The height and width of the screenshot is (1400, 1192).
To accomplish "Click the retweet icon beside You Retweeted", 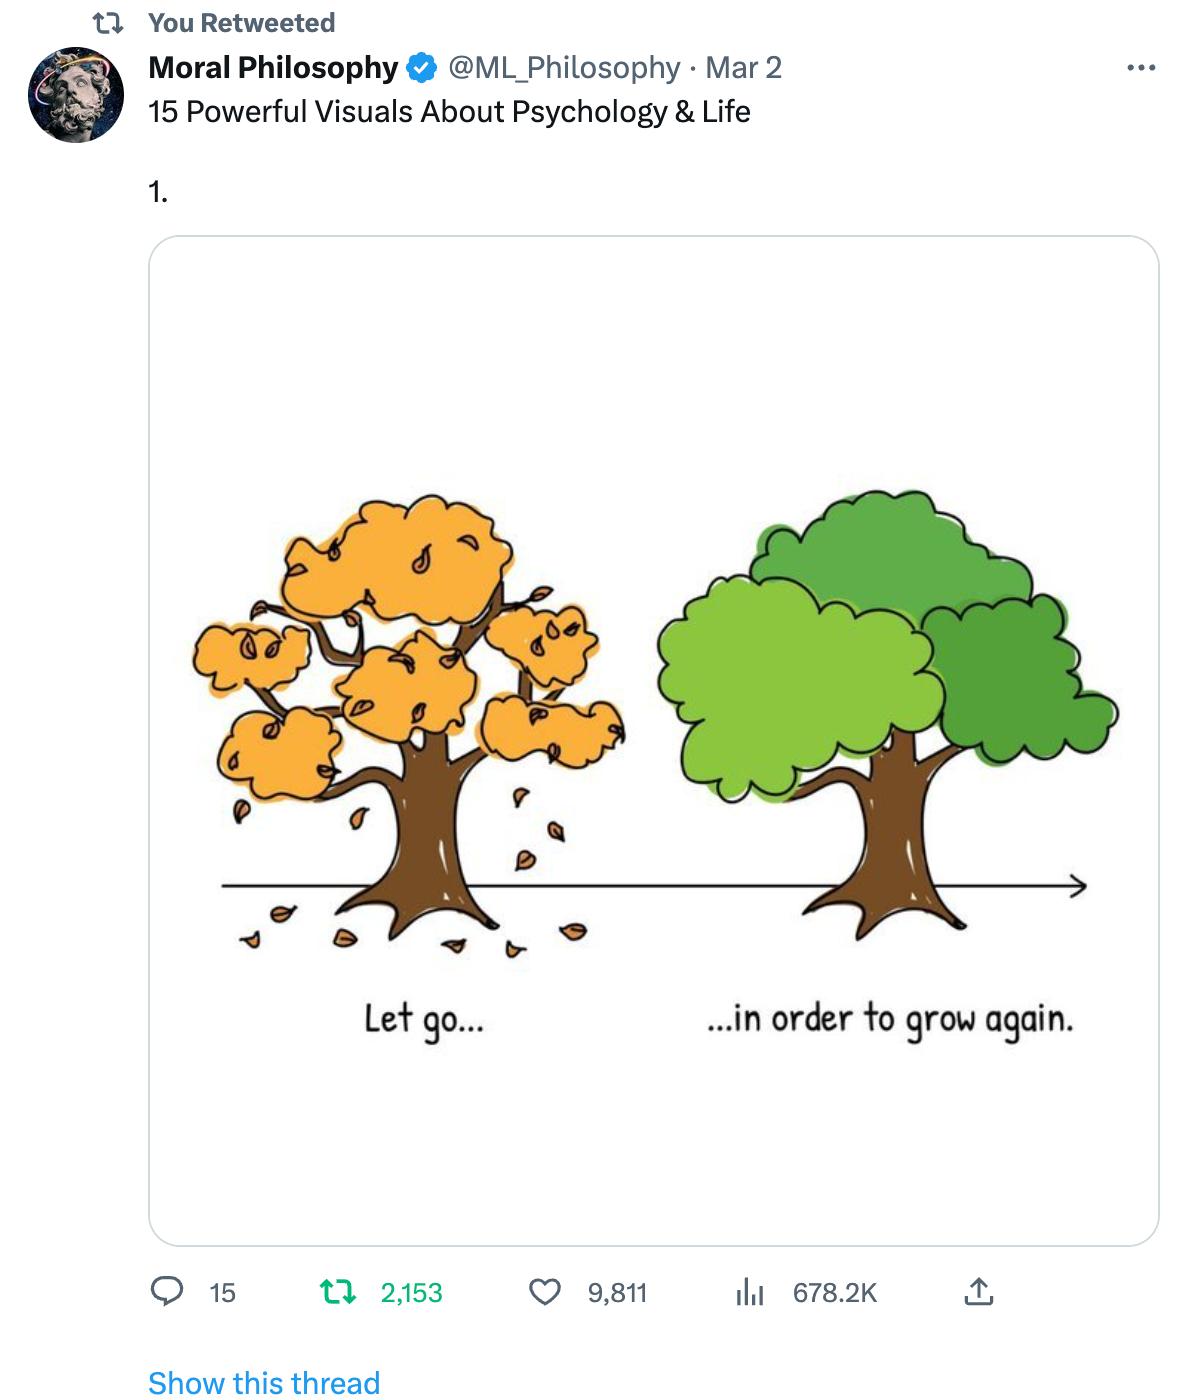I will [x=108, y=23].
